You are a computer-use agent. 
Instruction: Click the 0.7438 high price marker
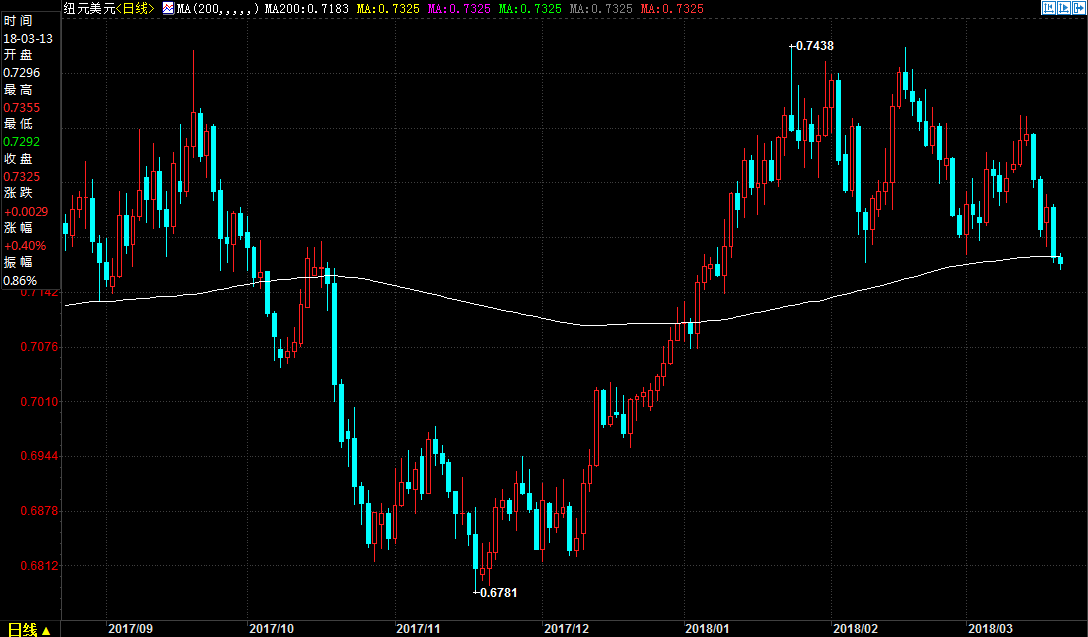coord(815,46)
